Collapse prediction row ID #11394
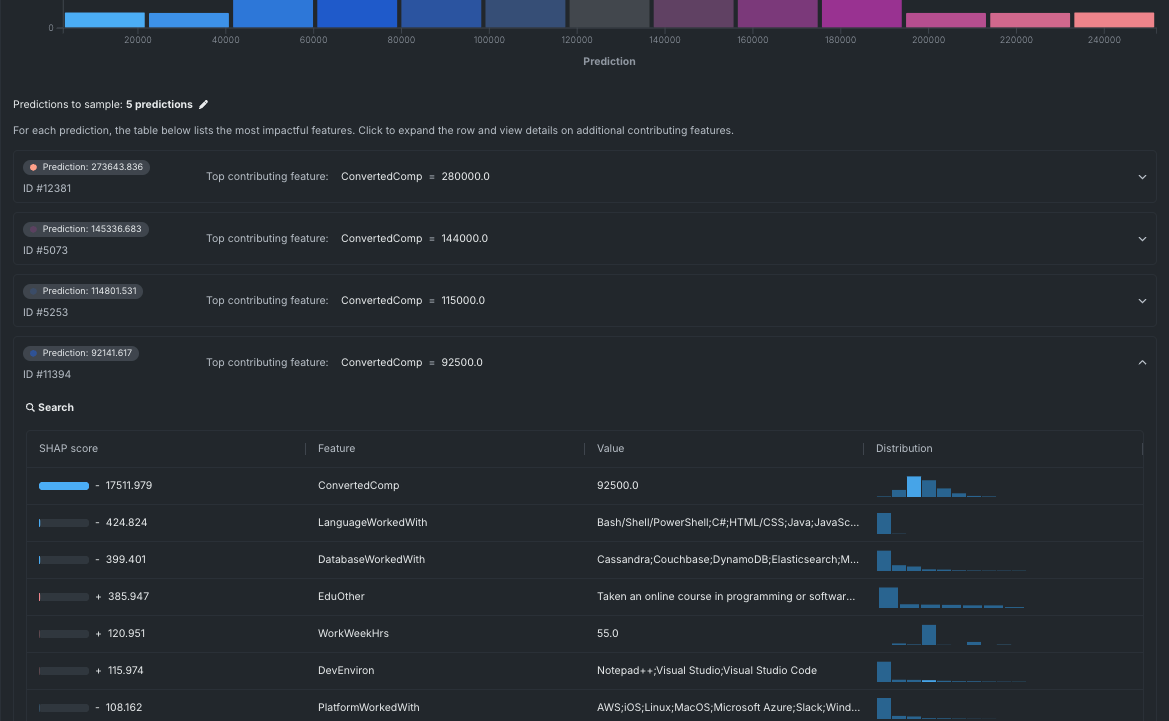This screenshot has width=1169, height=721. (1142, 363)
